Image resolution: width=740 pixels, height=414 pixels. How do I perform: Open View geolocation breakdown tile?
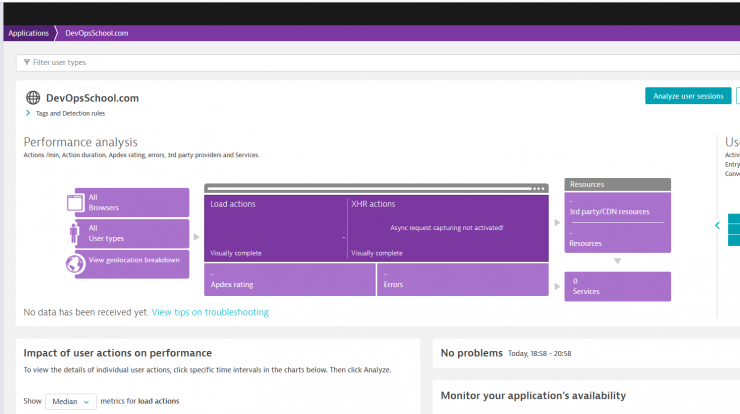[132, 264]
